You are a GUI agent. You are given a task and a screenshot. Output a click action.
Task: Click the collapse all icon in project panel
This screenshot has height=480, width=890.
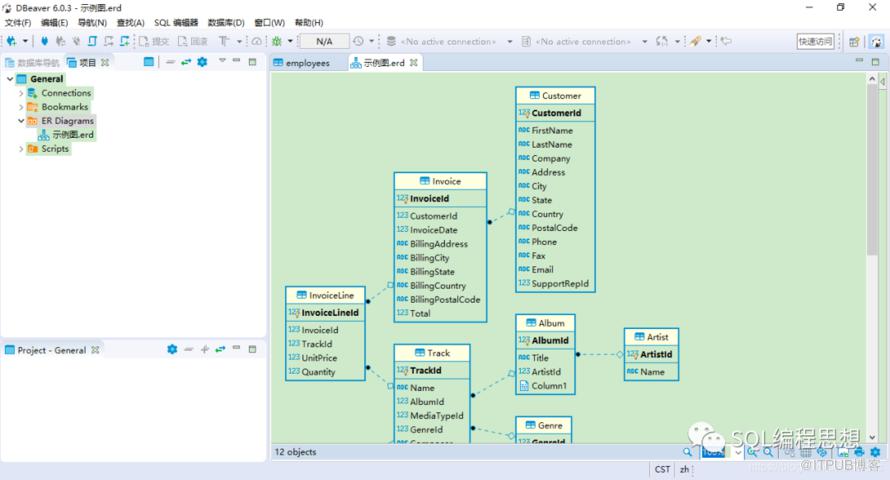point(170,62)
